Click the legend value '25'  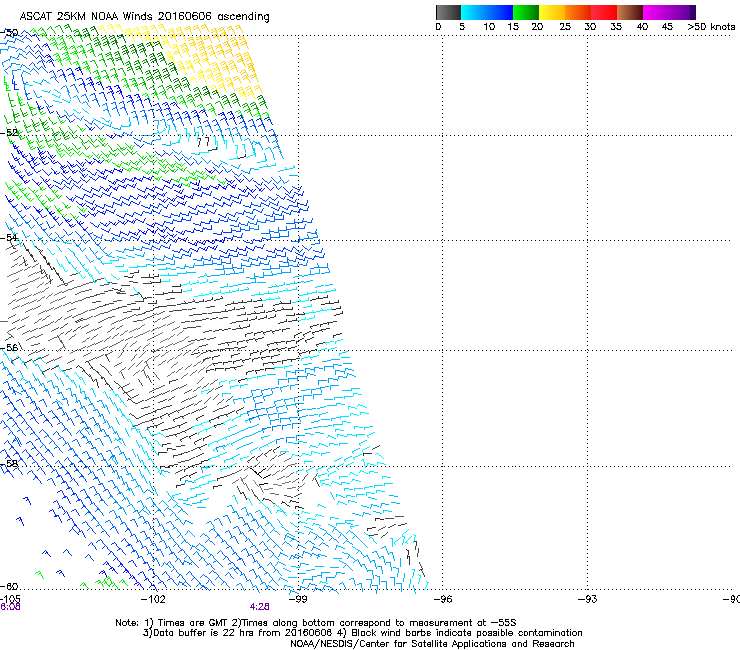pyautogui.click(x=565, y=27)
